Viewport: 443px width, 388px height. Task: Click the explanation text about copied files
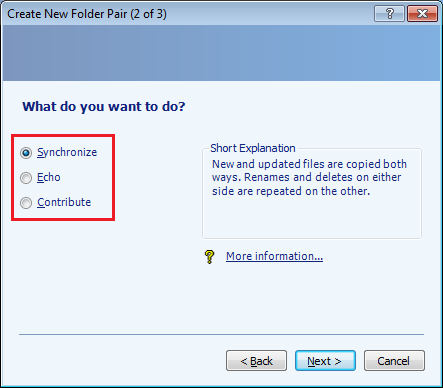point(309,177)
